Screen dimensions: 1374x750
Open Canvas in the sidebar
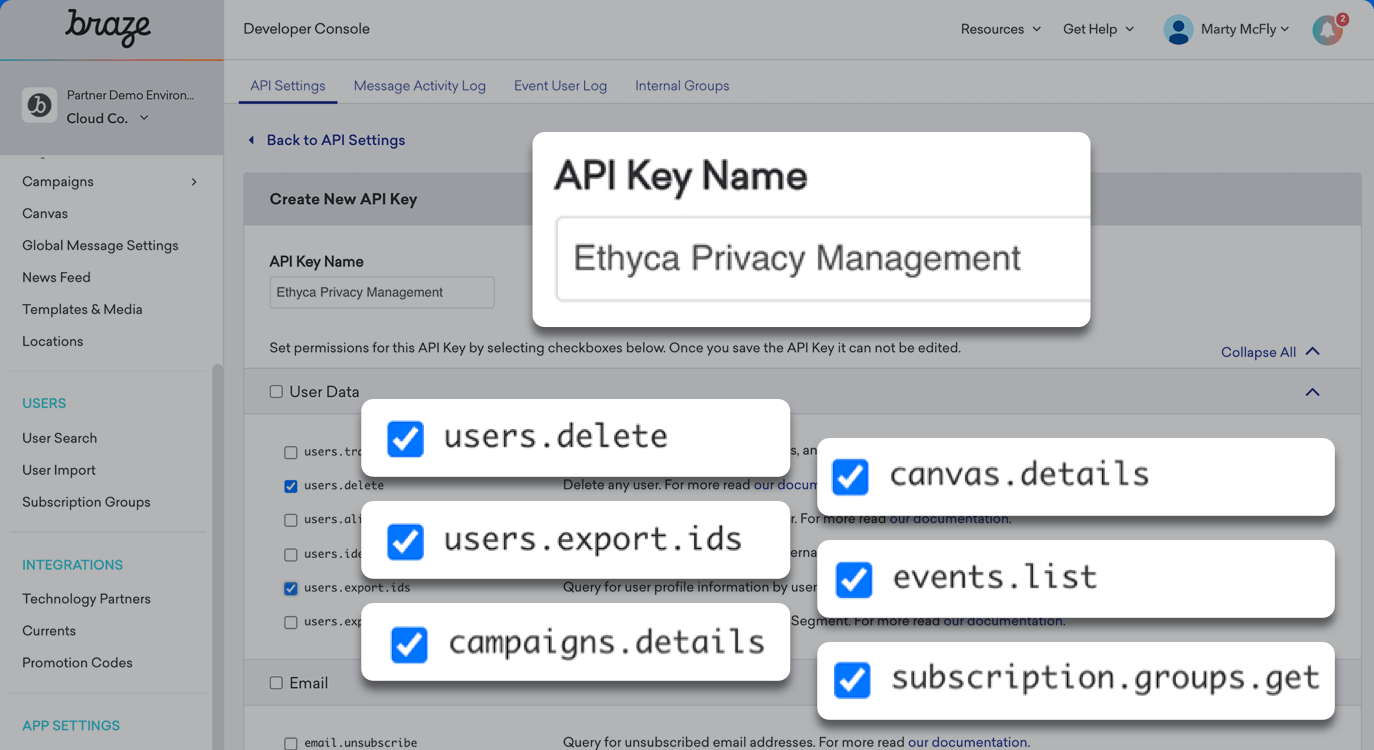pyautogui.click(x=45, y=213)
